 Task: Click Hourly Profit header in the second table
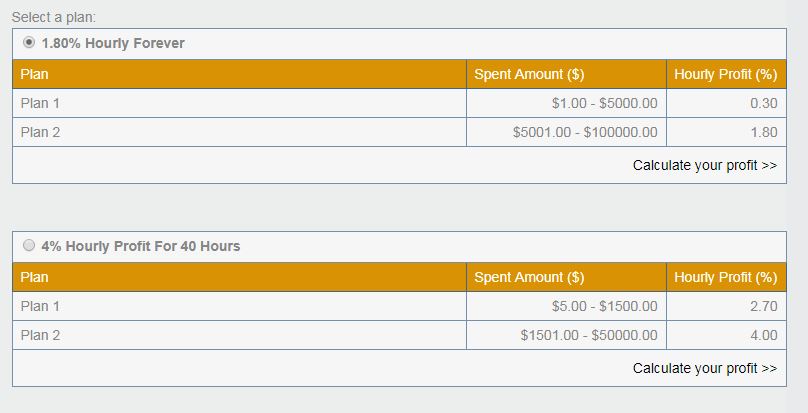coord(725,277)
